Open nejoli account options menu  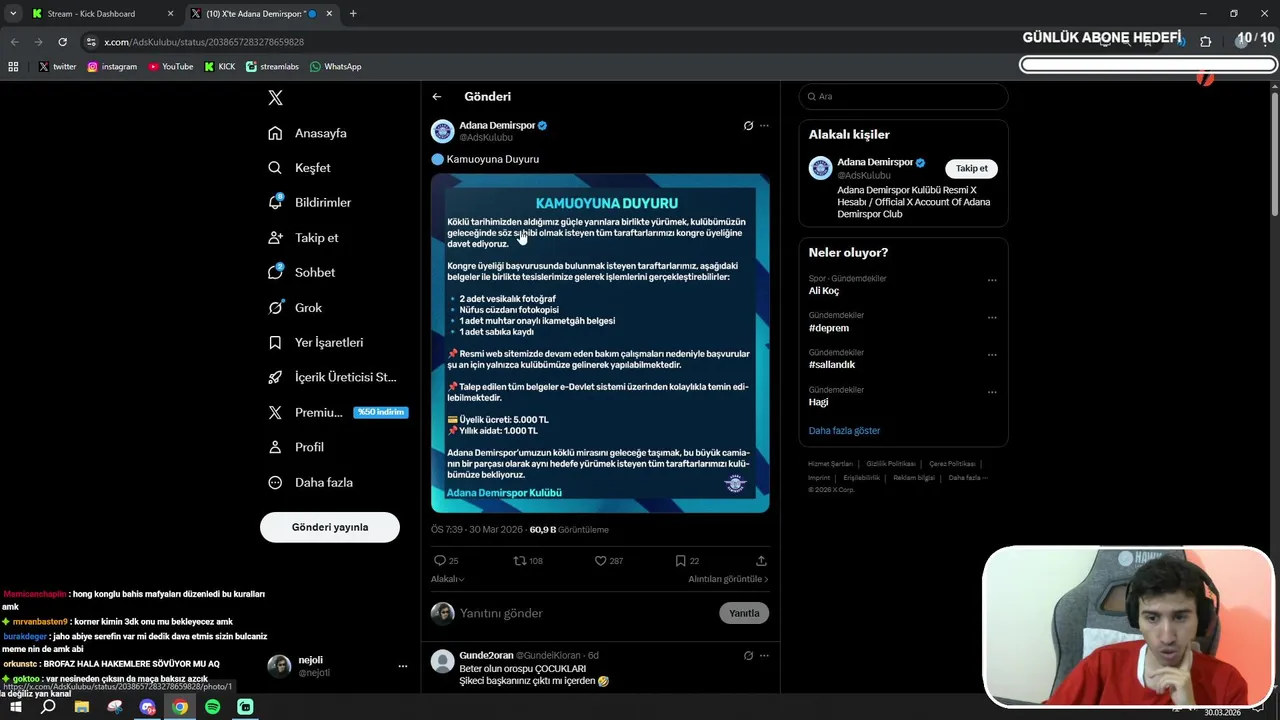tap(403, 666)
